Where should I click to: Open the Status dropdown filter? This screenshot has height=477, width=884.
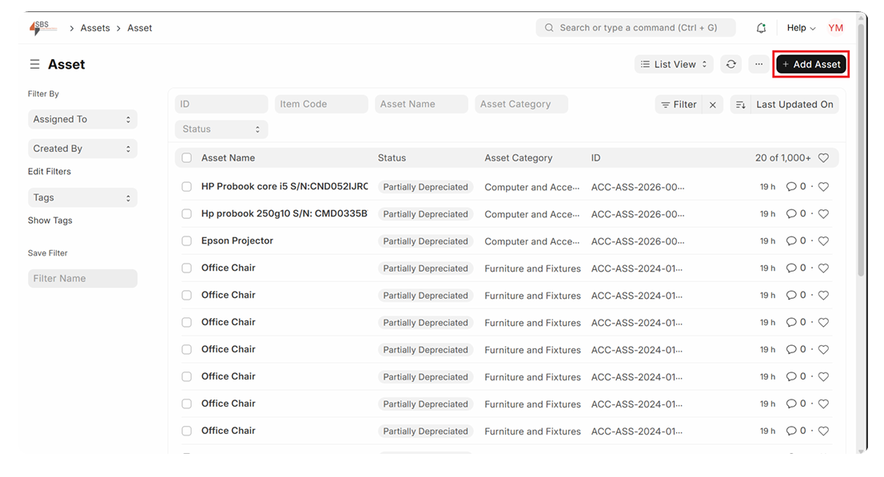click(x=221, y=129)
